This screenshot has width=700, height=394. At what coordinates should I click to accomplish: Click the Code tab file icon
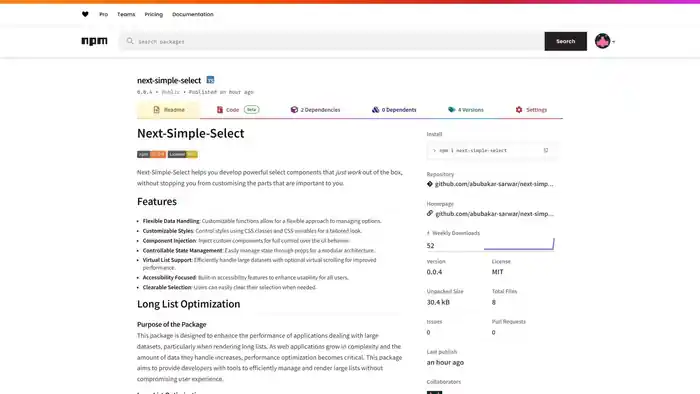pos(220,110)
